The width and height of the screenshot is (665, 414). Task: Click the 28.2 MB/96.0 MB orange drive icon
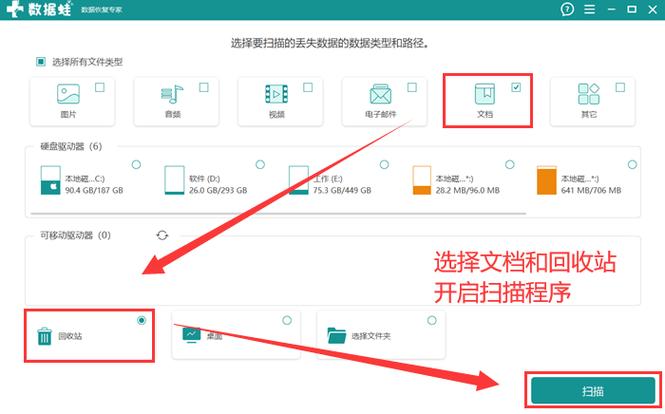(422, 180)
